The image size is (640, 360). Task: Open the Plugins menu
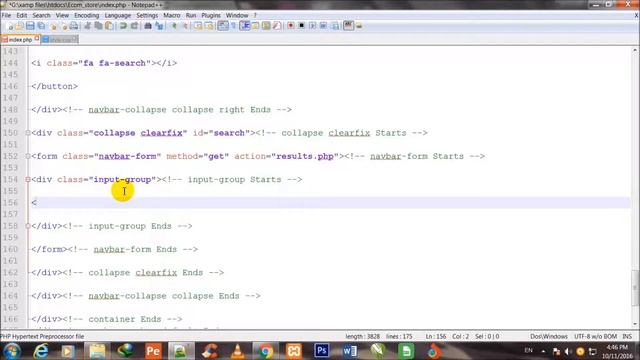tap(211, 15)
